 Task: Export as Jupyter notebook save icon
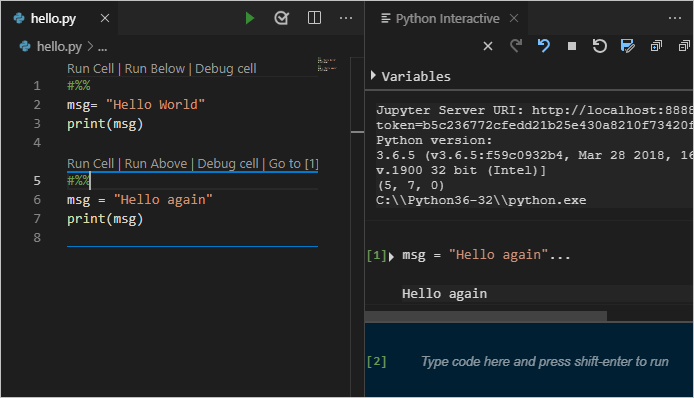[628, 46]
